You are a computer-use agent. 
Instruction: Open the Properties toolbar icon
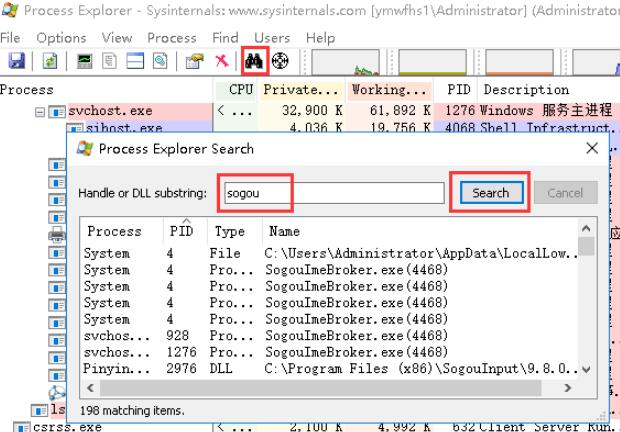(x=195, y=61)
